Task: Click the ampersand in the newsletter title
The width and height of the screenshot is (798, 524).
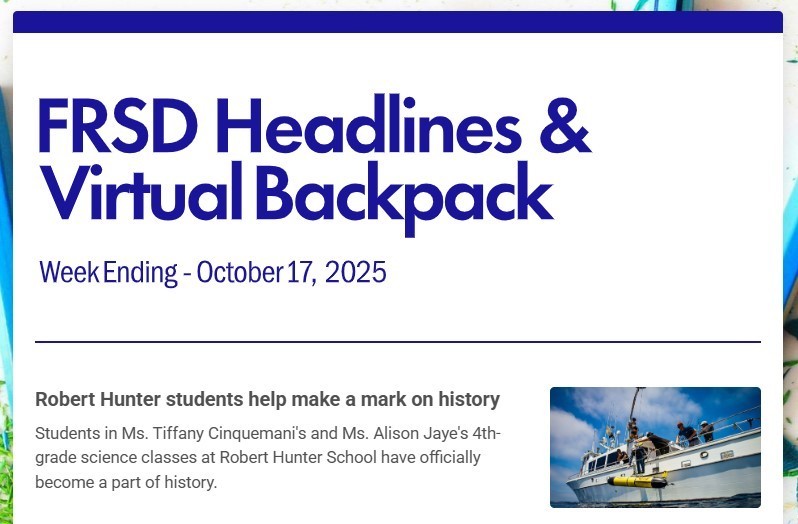Action: (x=564, y=127)
